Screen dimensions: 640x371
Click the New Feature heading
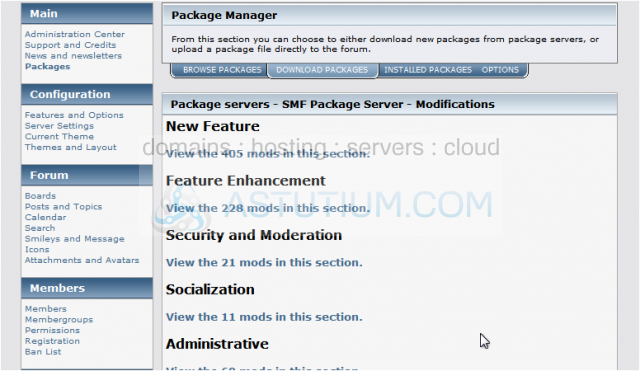tap(213, 126)
